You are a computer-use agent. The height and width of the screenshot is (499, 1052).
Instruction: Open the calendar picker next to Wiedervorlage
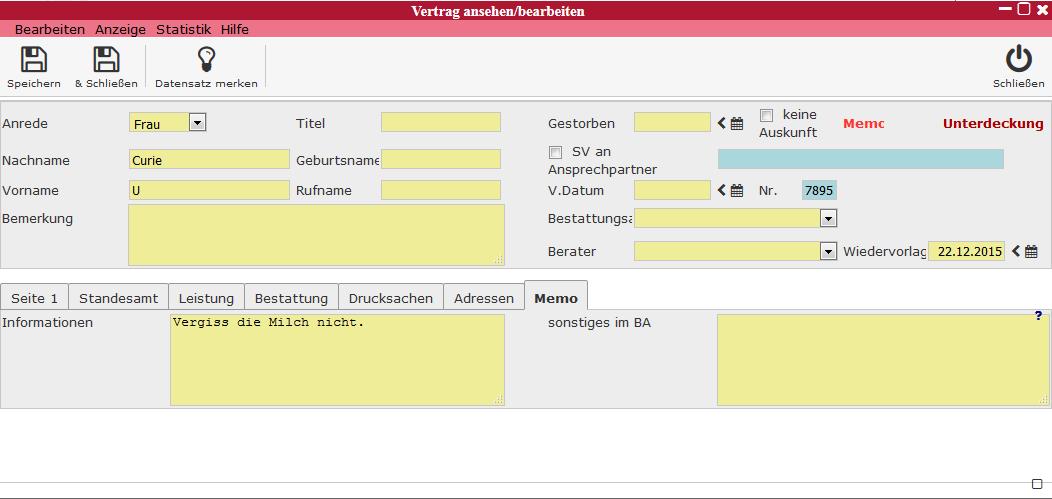click(1031, 252)
